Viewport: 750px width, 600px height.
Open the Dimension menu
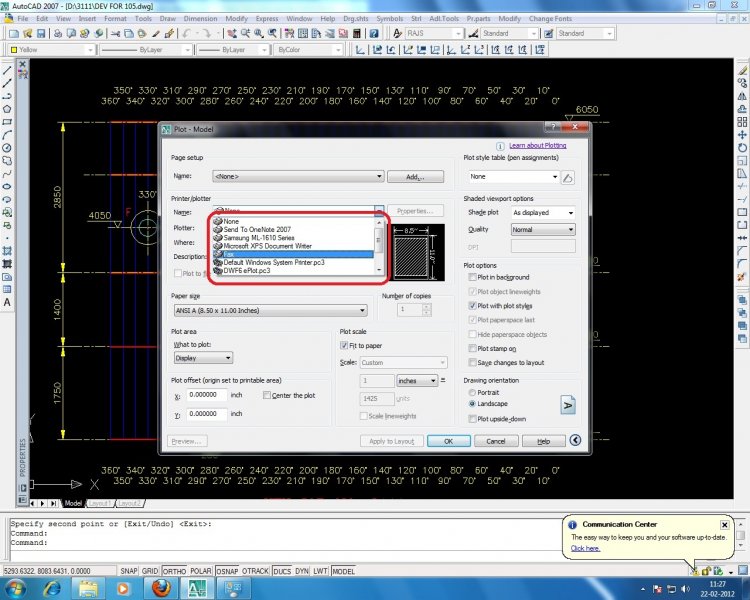200,19
